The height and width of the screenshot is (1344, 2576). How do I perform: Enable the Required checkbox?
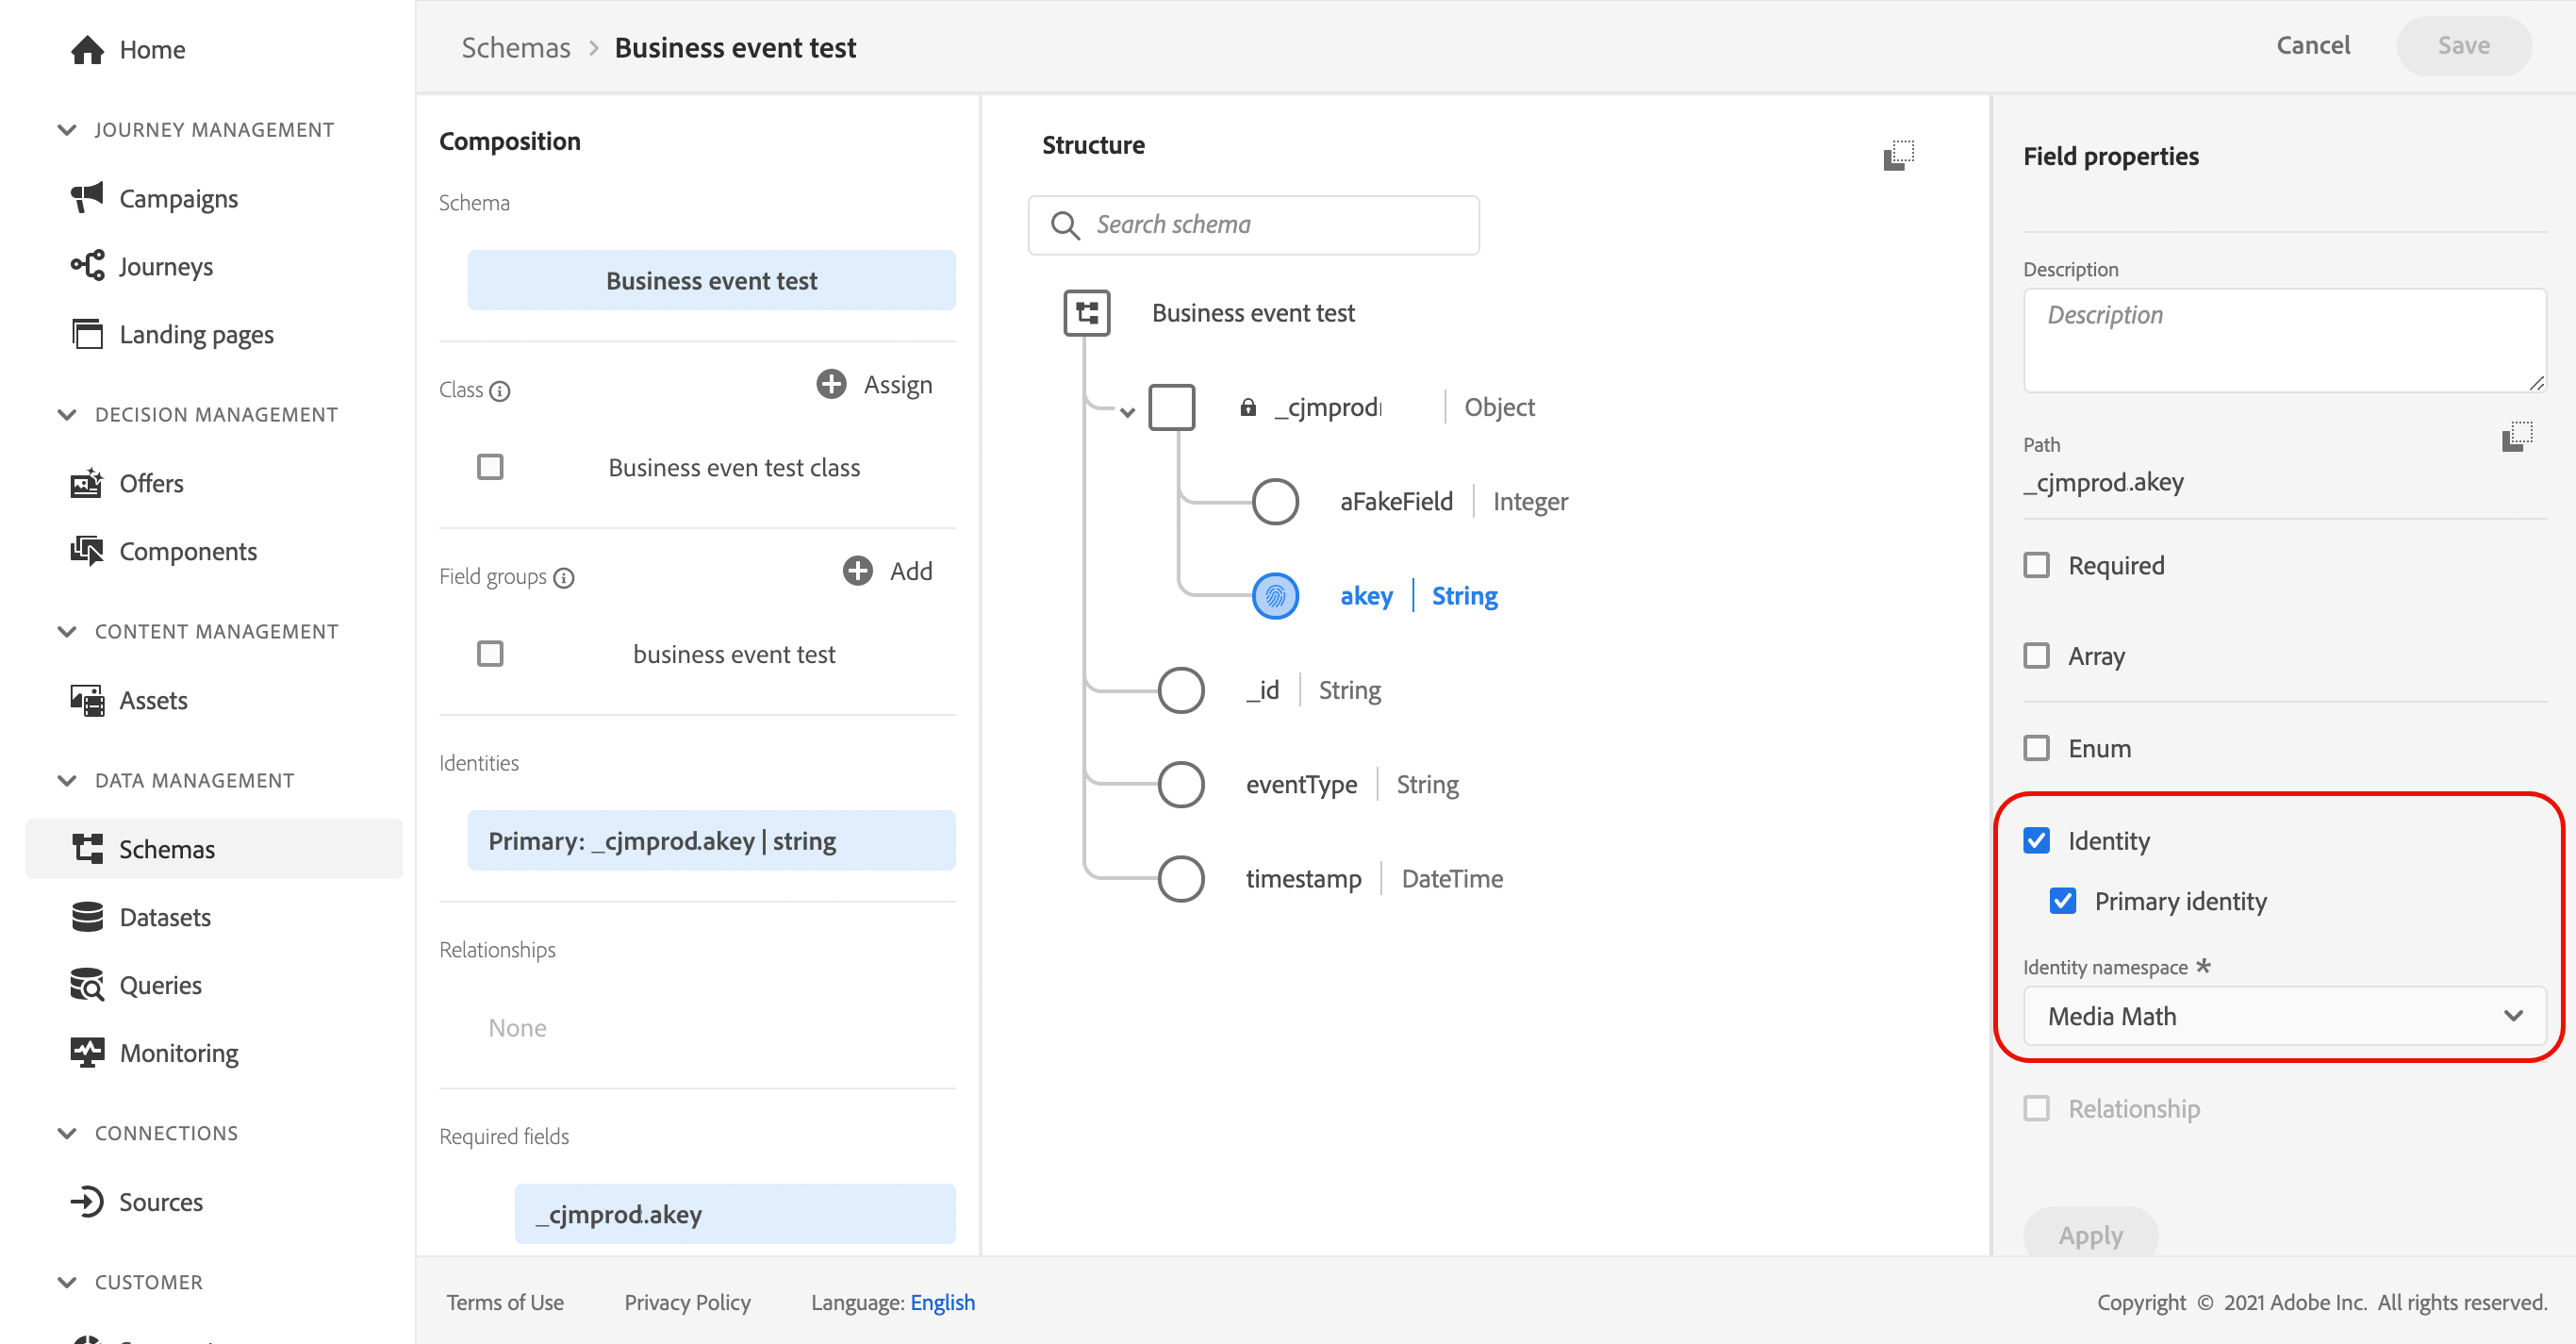click(x=2036, y=565)
